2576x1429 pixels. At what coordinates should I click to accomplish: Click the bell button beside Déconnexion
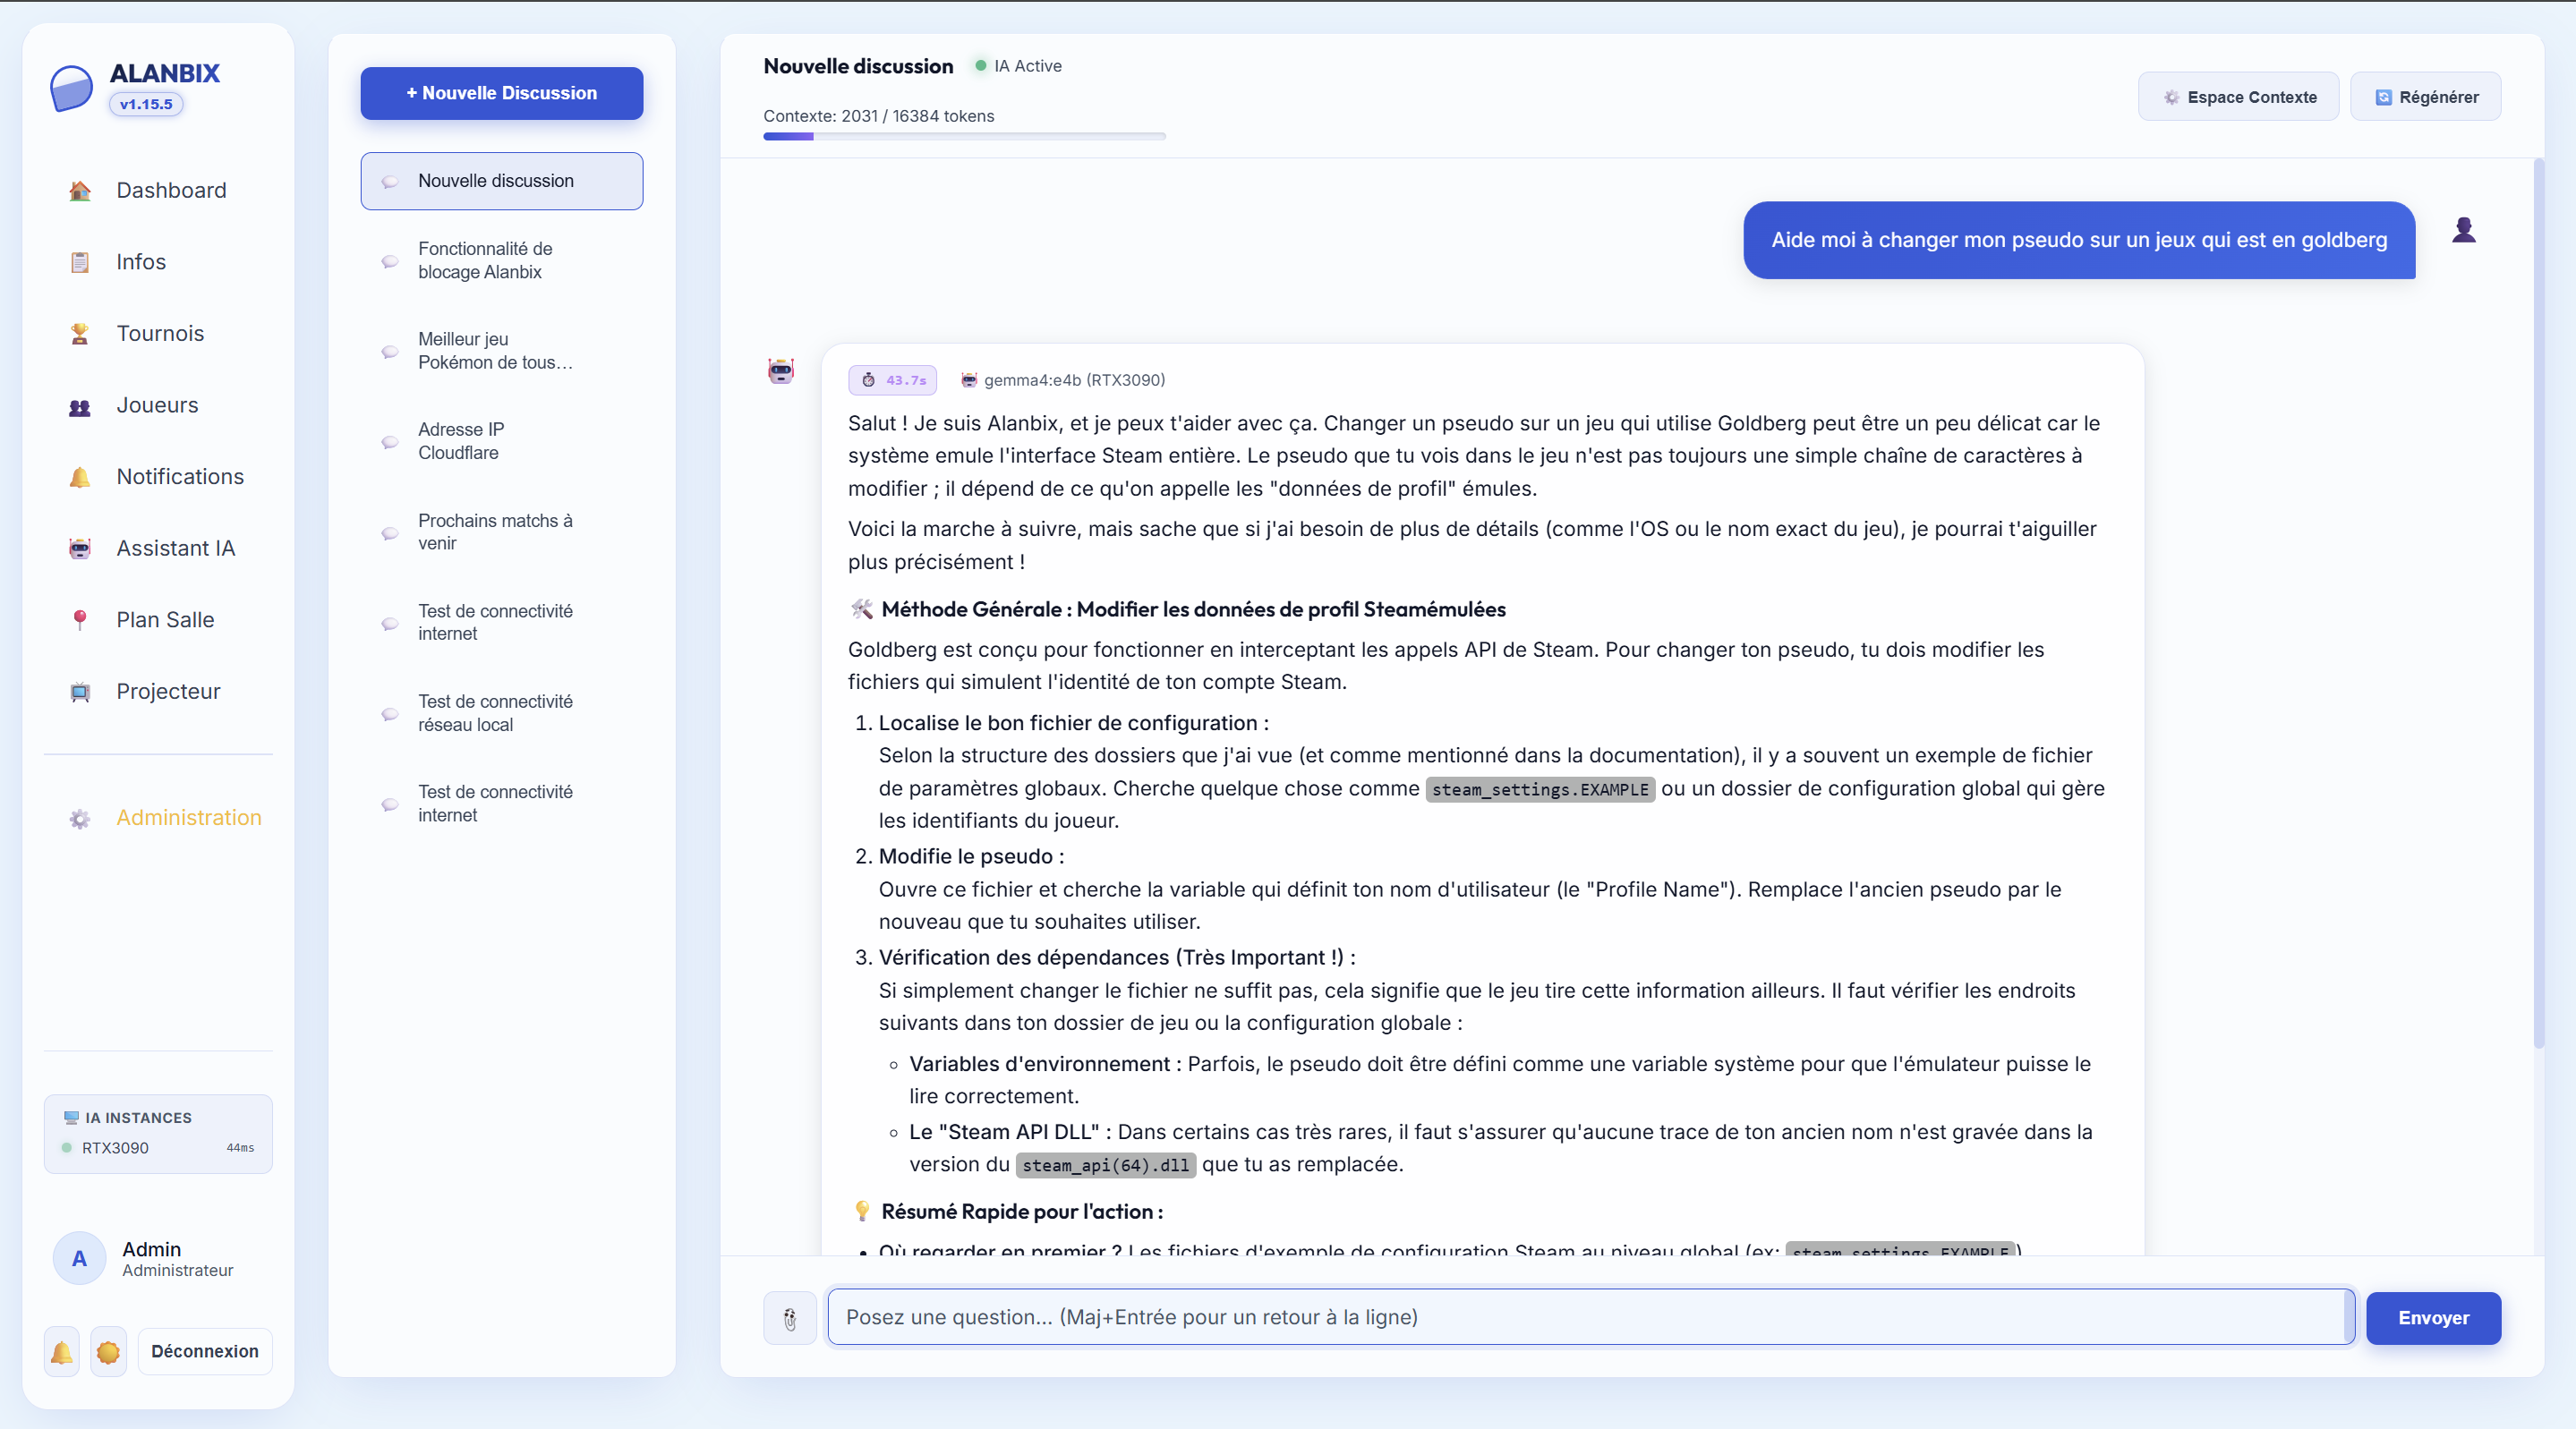pos(62,1352)
